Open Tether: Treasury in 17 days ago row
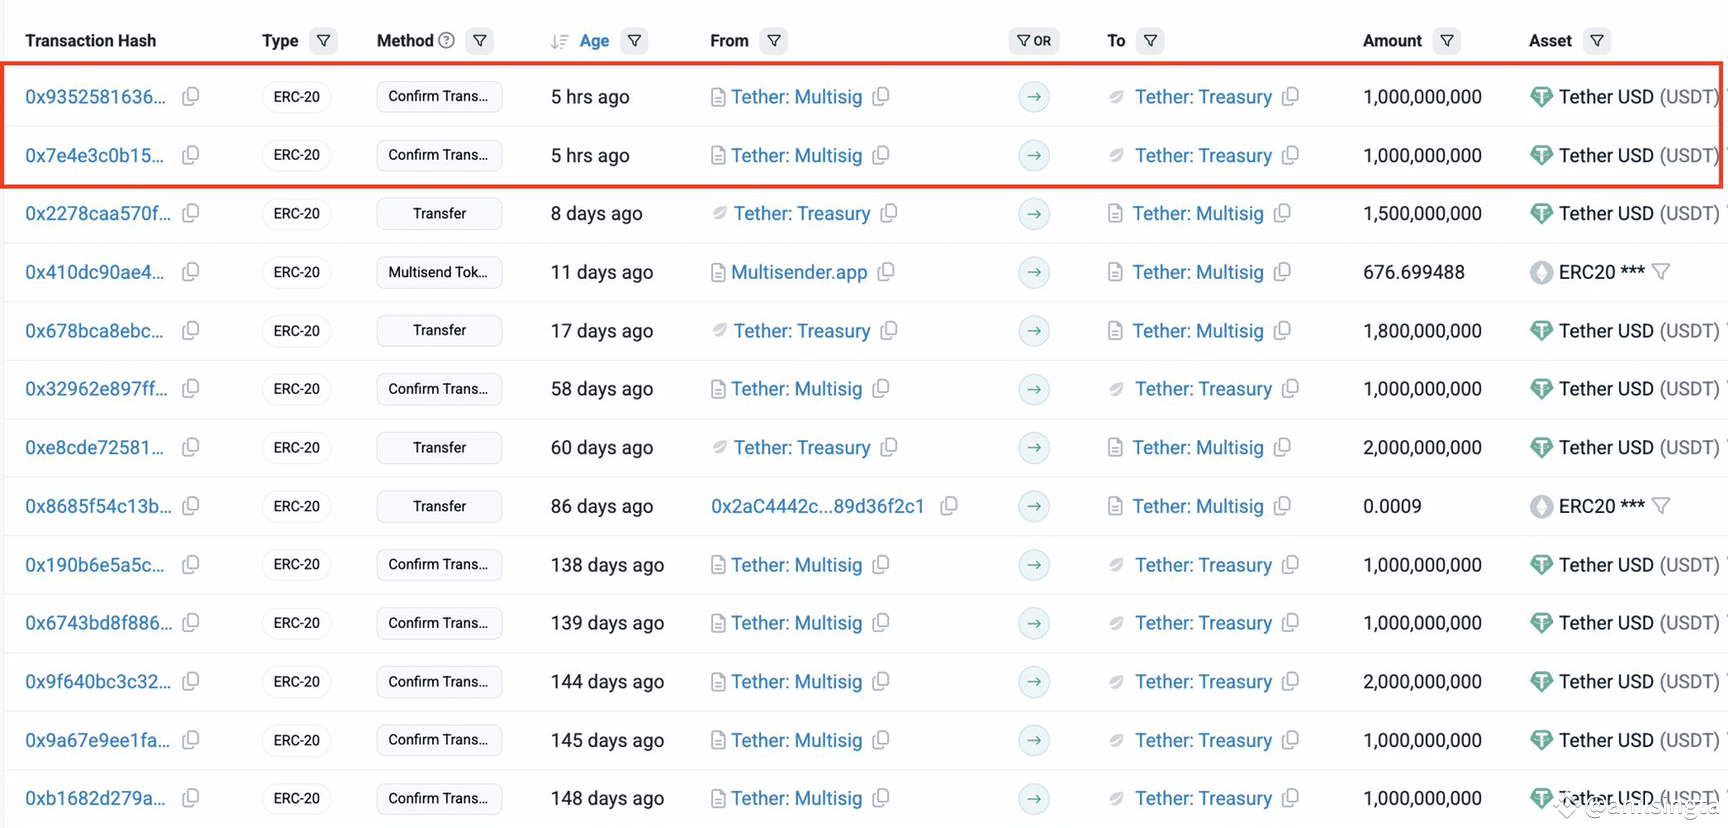 802,331
